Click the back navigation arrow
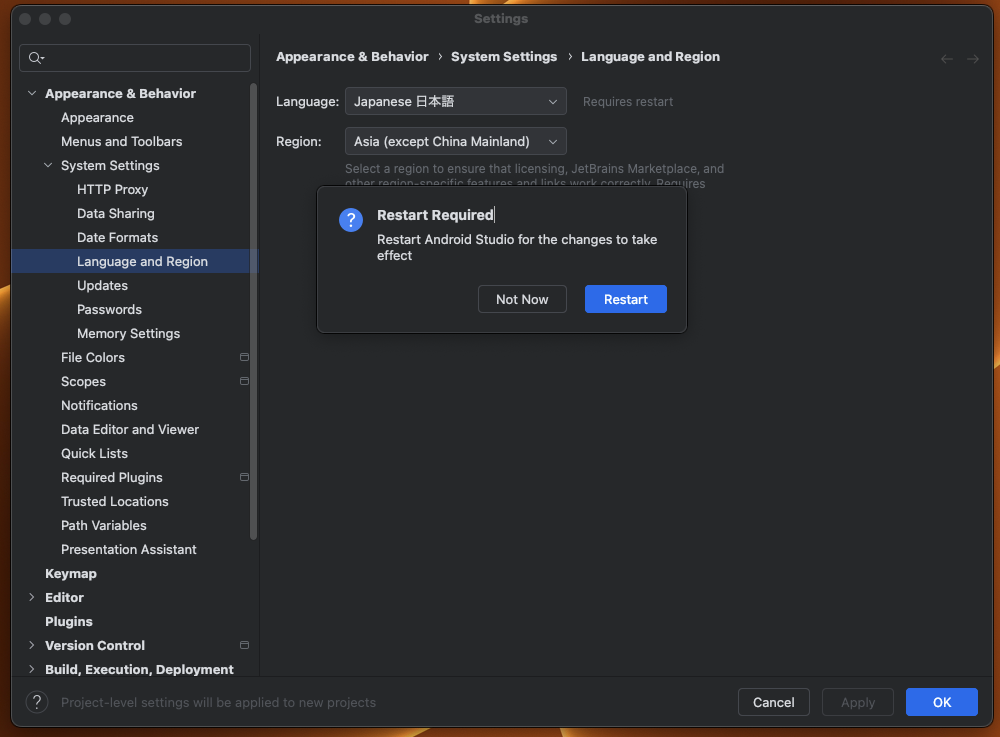1000x737 pixels. tap(947, 59)
